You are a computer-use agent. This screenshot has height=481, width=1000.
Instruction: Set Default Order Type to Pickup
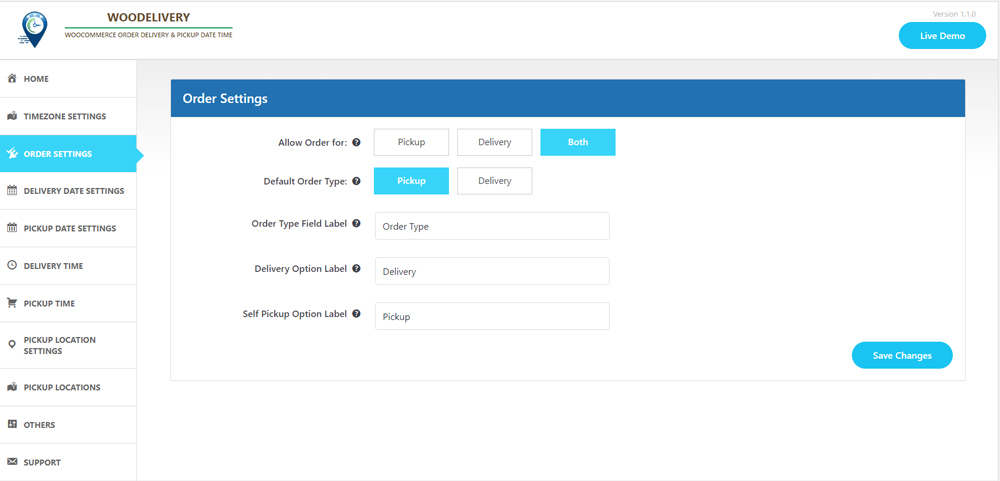[411, 181]
